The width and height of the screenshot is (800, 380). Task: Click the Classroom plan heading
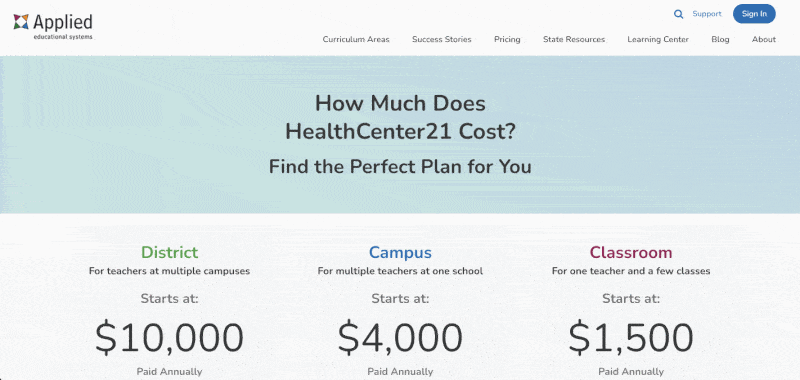pos(631,252)
